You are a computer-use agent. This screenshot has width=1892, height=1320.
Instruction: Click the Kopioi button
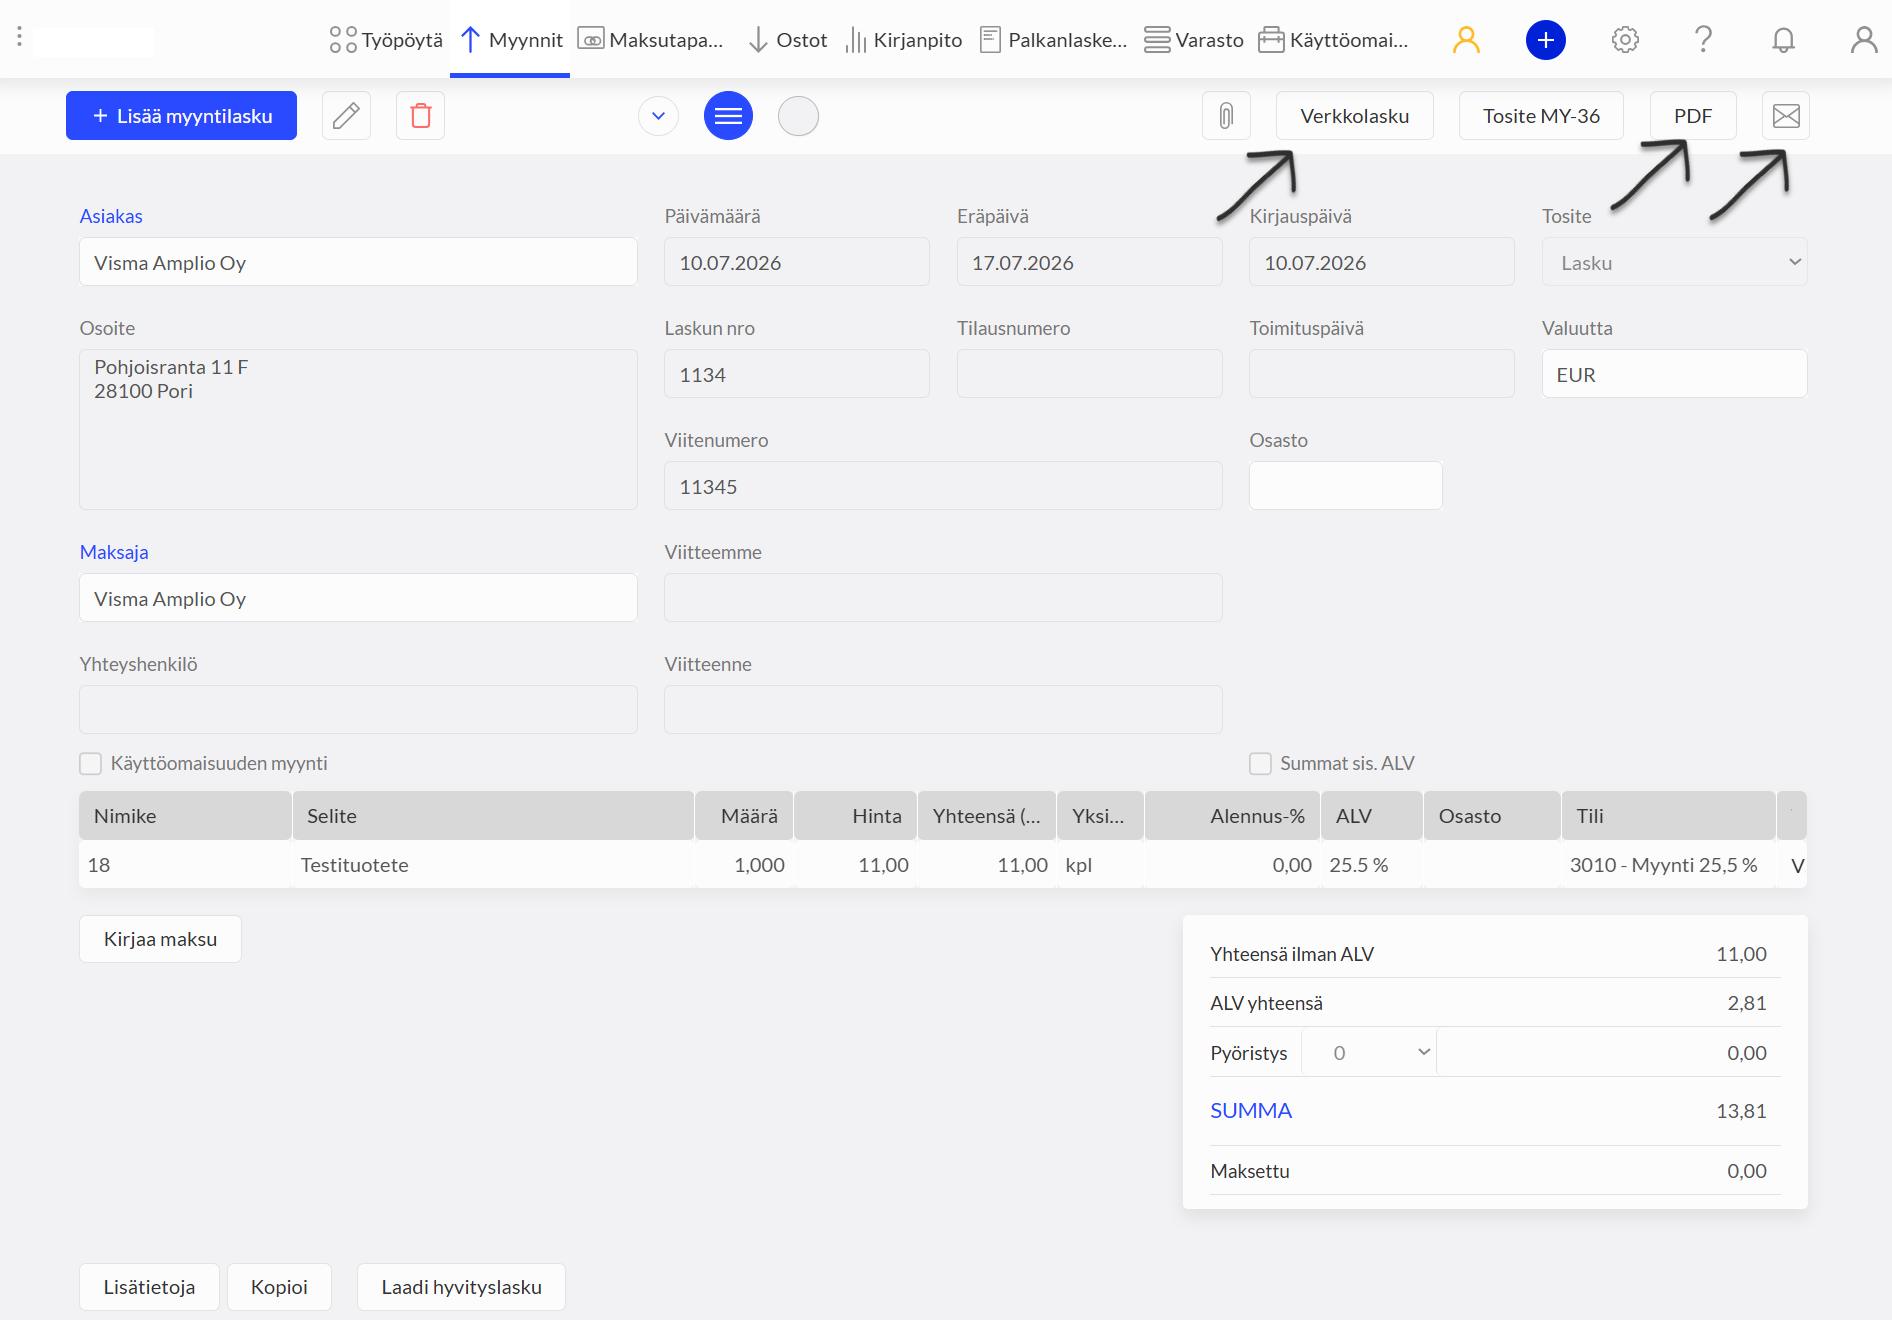pos(279,1287)
